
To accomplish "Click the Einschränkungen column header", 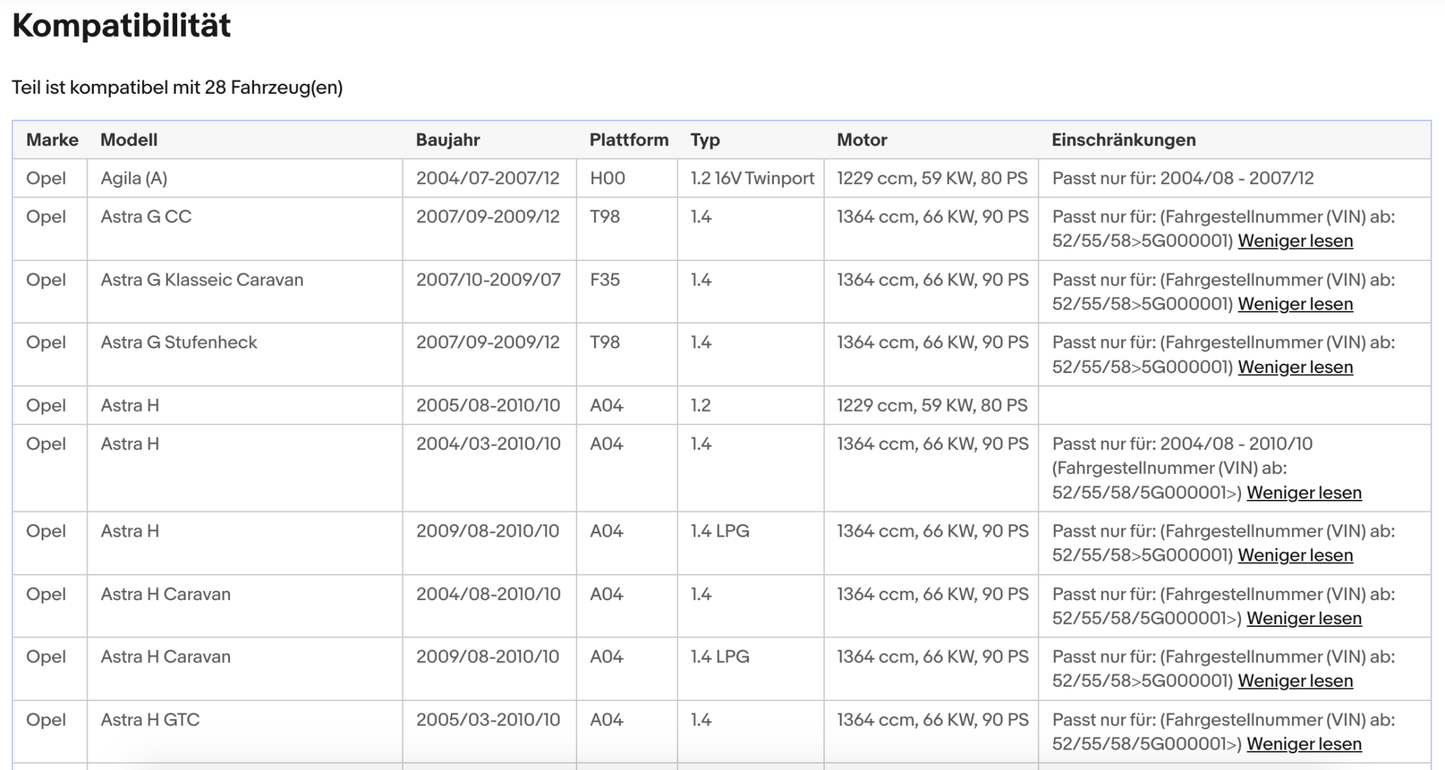I will 1123,140.
